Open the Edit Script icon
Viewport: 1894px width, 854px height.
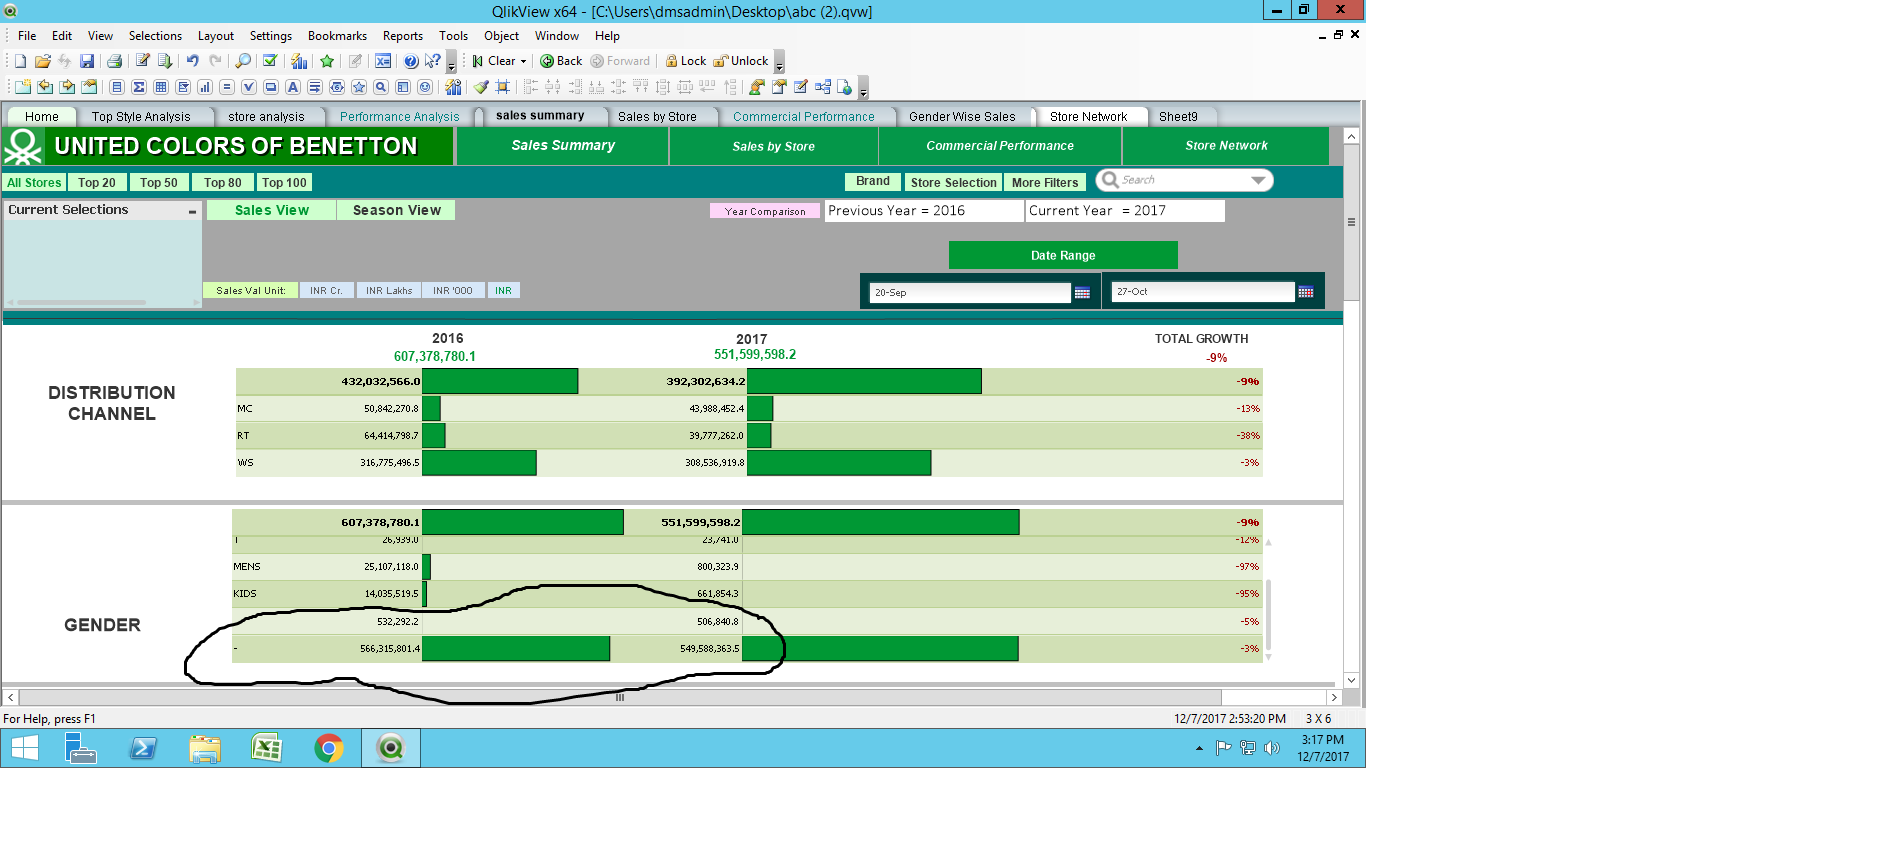point(143,60)
